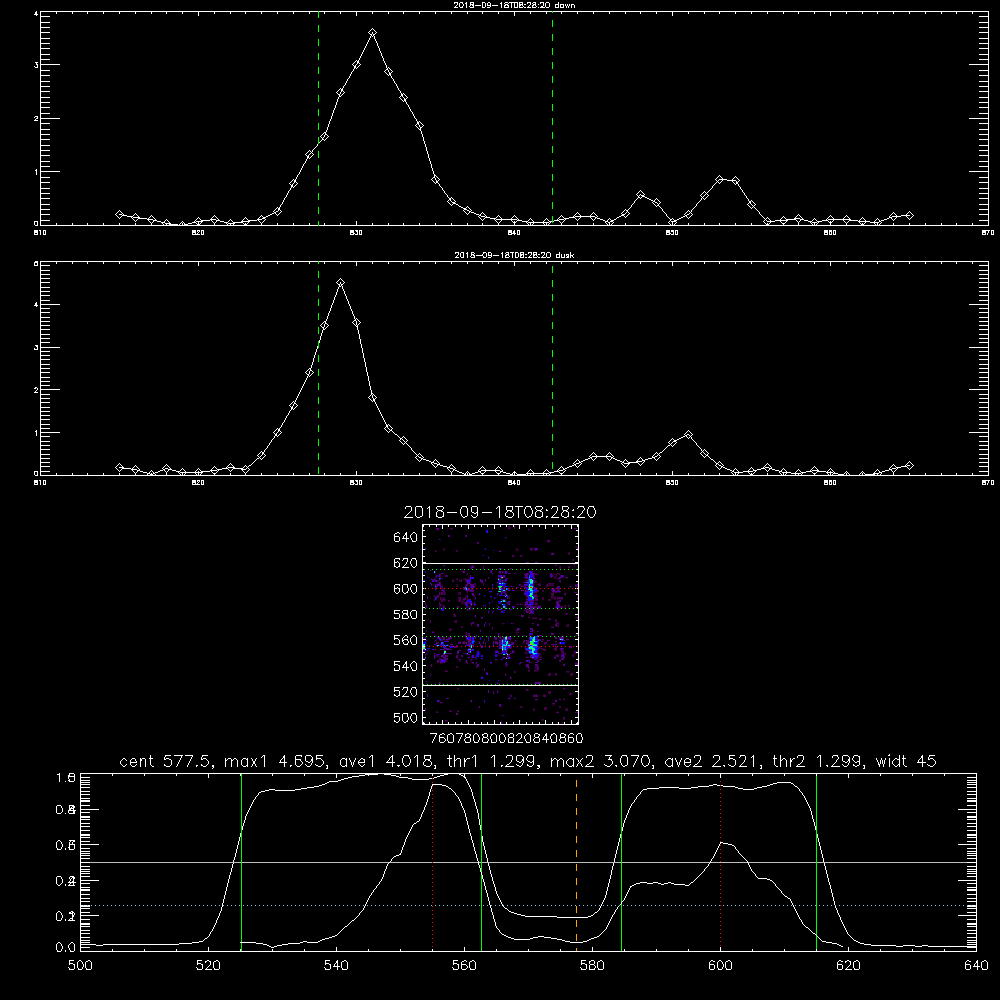1000x1000 pixels.
Task: Click the 'cent 577.5' value in the stats line
Action: click(166, 761)
